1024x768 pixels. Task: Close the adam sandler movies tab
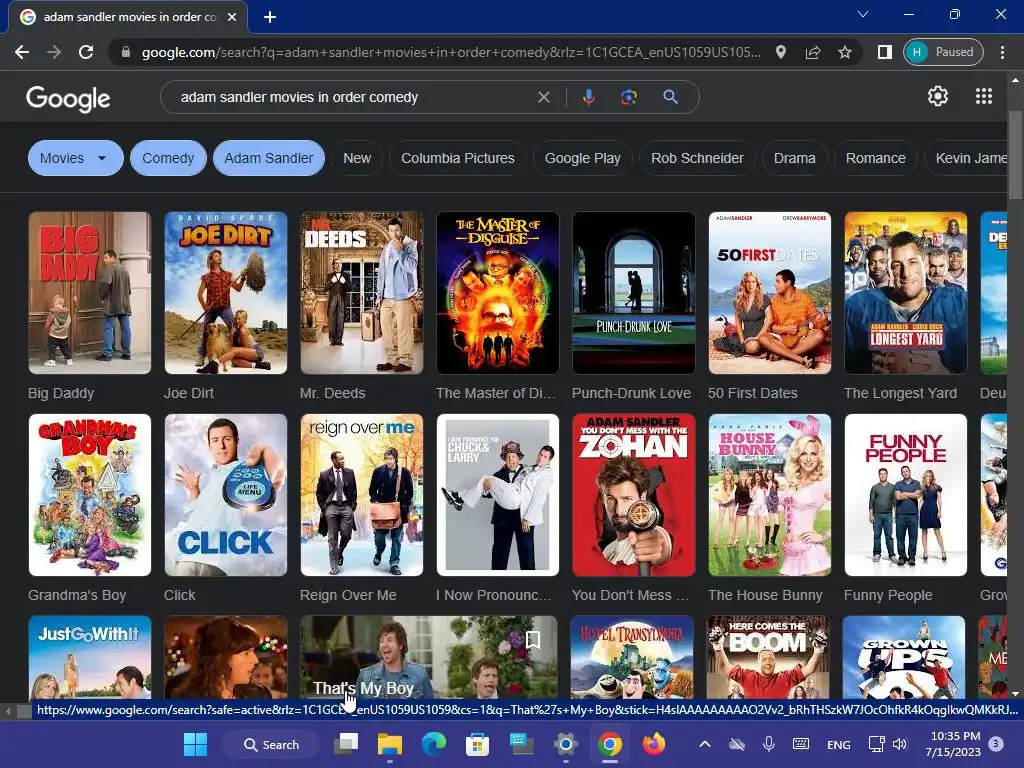pos(232,17)
